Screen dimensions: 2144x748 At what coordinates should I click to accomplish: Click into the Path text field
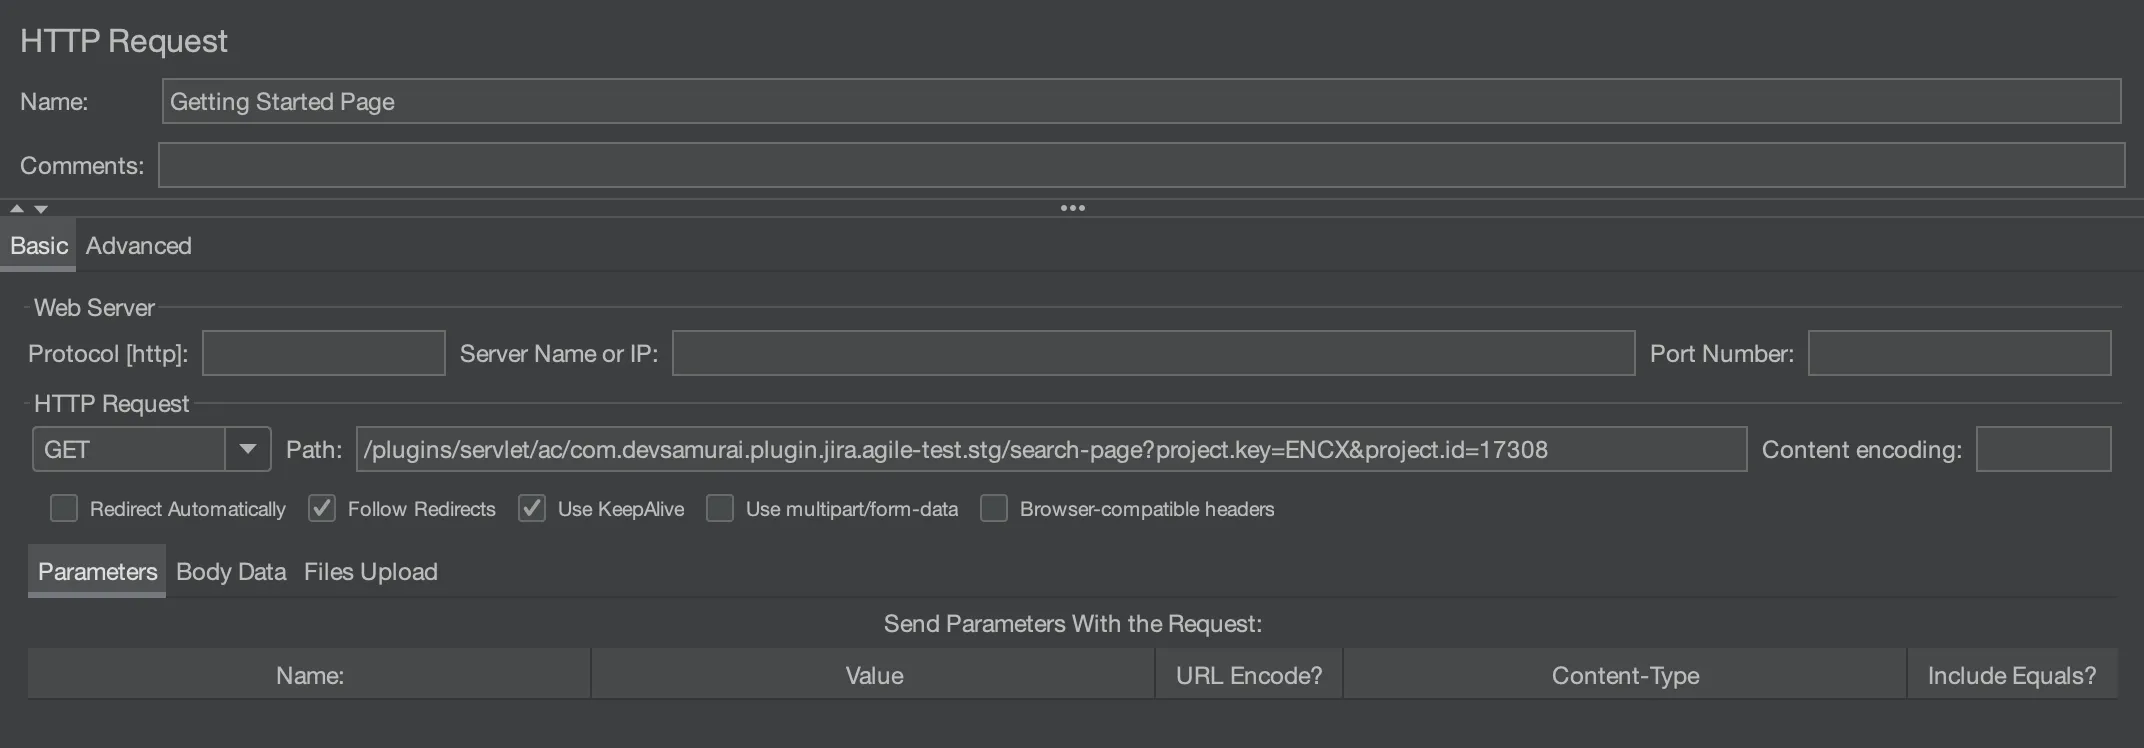[1050, 450]
